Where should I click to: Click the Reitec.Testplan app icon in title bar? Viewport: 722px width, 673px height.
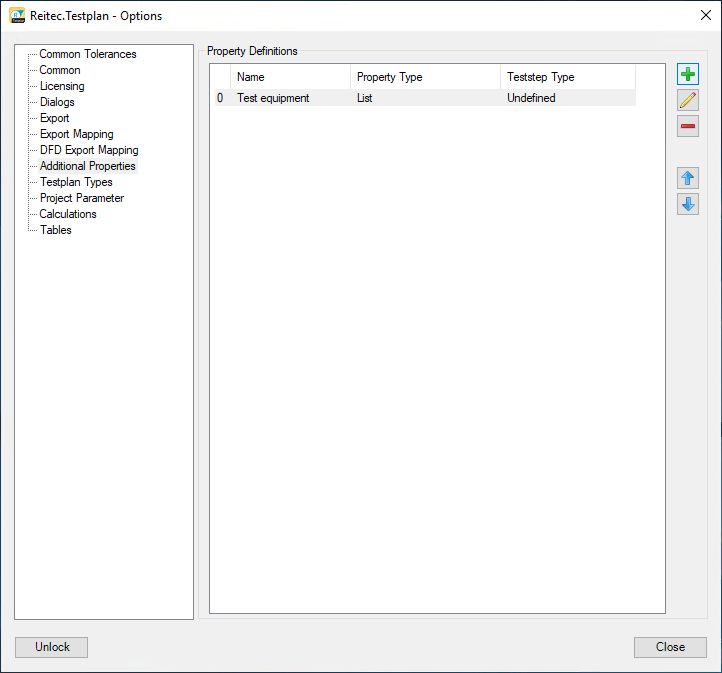(x=17, y=15)
